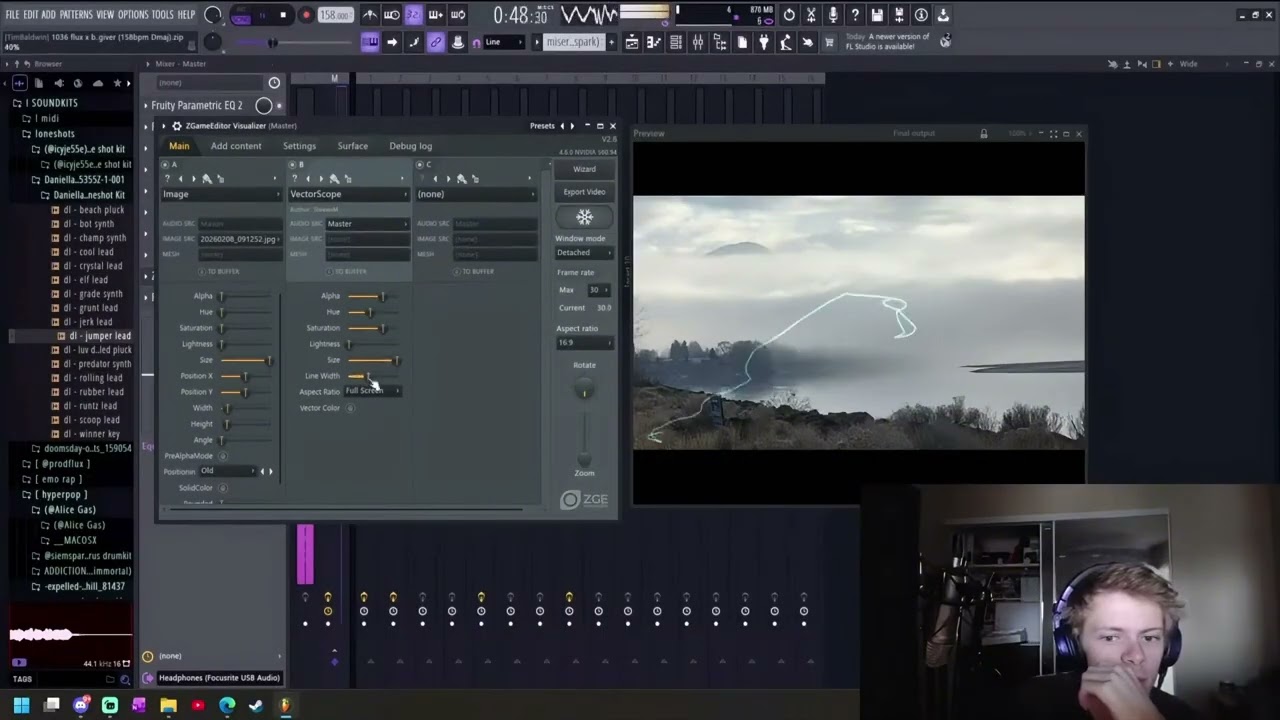
Task: Click the Preview window lock icon
Action: [x=983, y=133]
